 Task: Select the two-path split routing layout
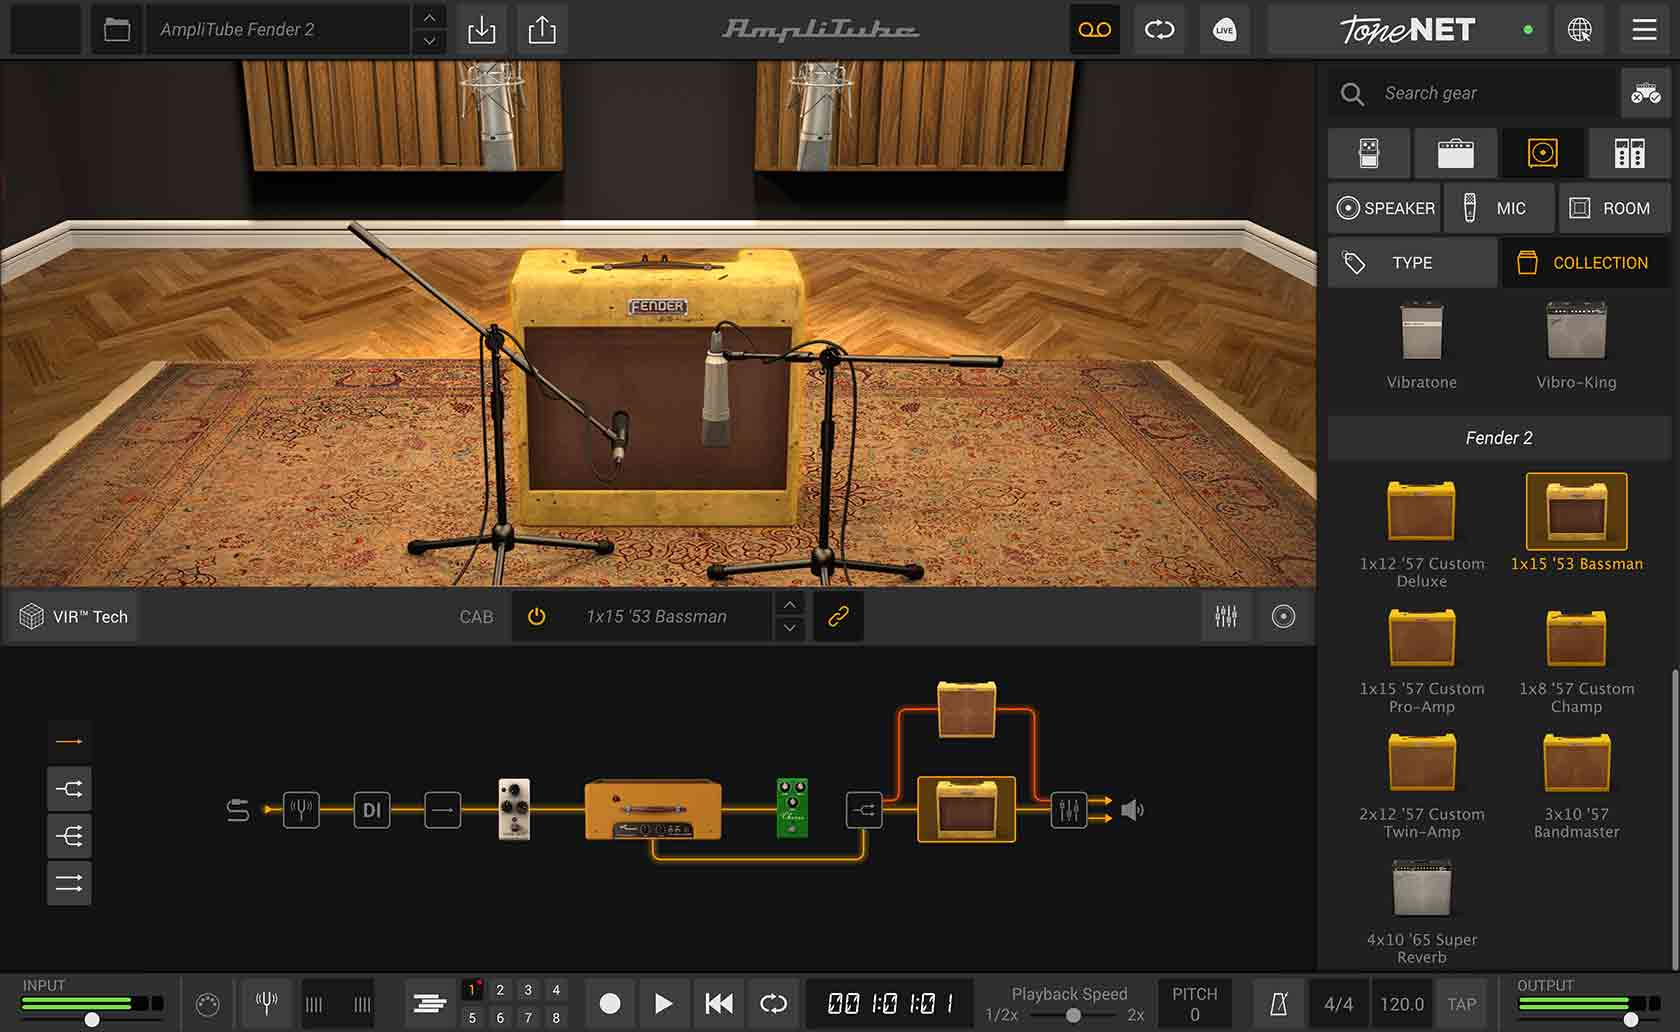[x=69, y=789]
